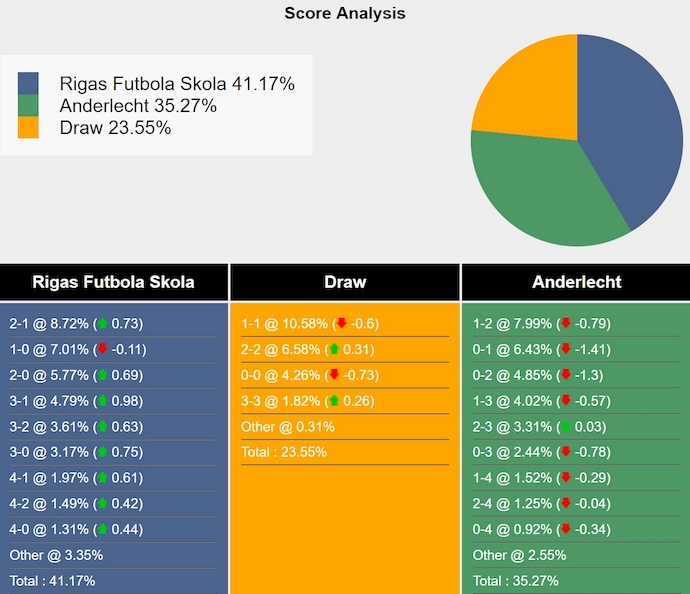Screen dimensions: 690x594
Task: Click the red down arrow beside 1-2 score
Action: (x=565, y=323)
